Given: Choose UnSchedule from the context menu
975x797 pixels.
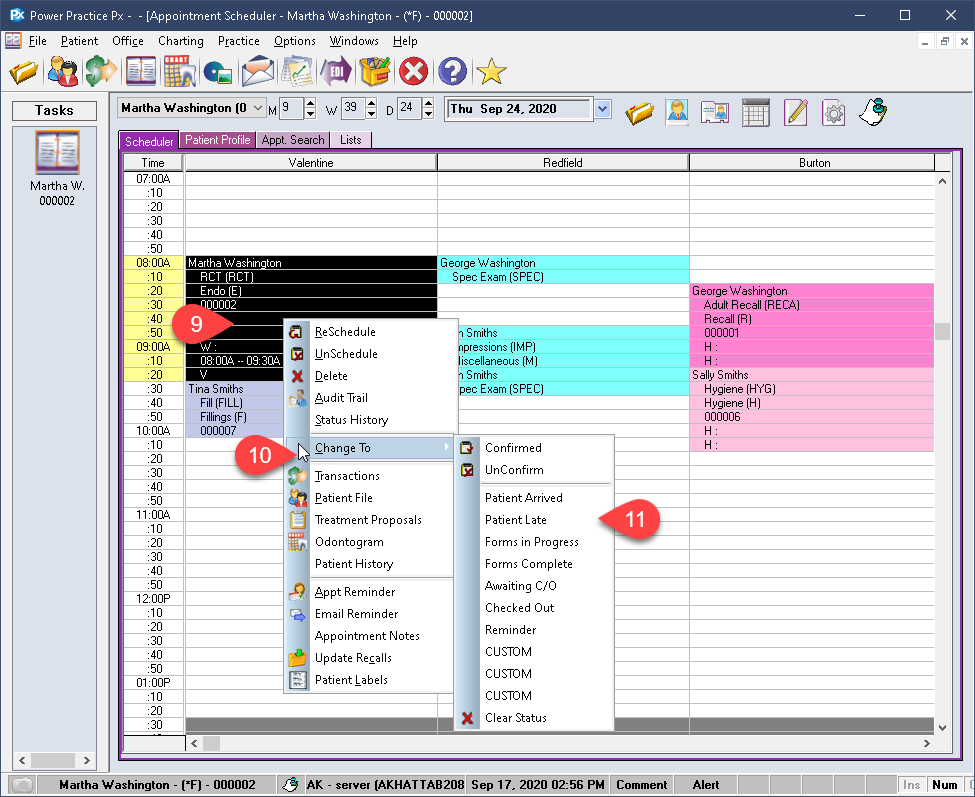Looking at the screenshot, I should pos(346,354).
